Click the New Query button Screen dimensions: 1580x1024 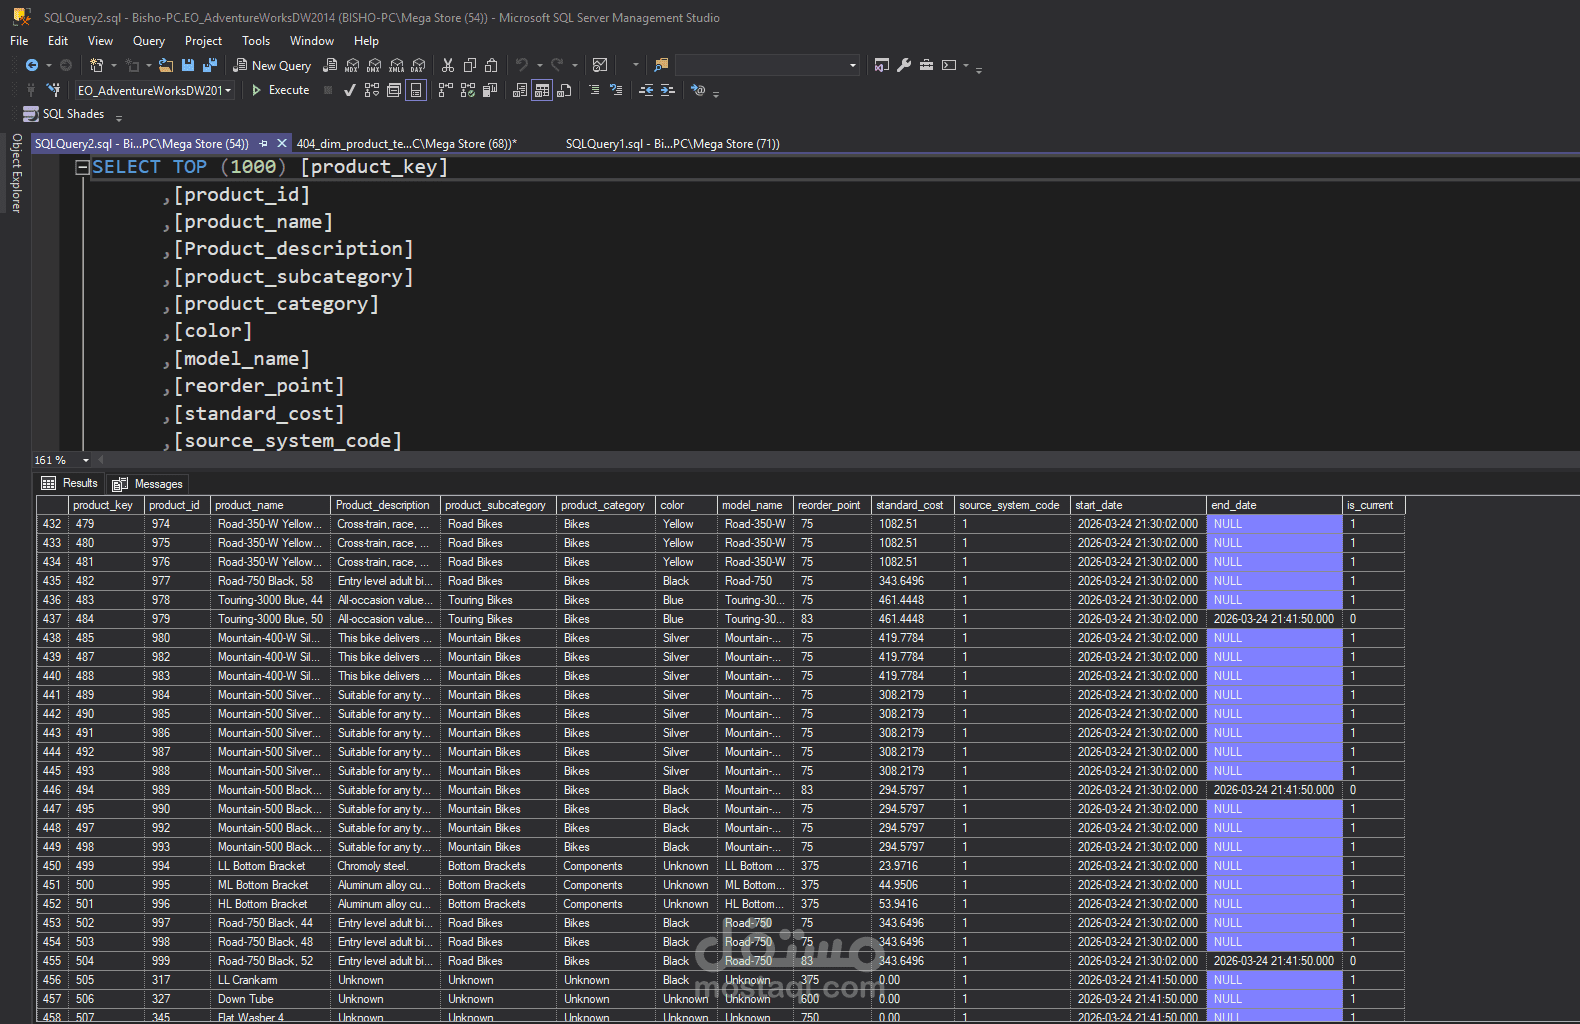click(272, 65)
